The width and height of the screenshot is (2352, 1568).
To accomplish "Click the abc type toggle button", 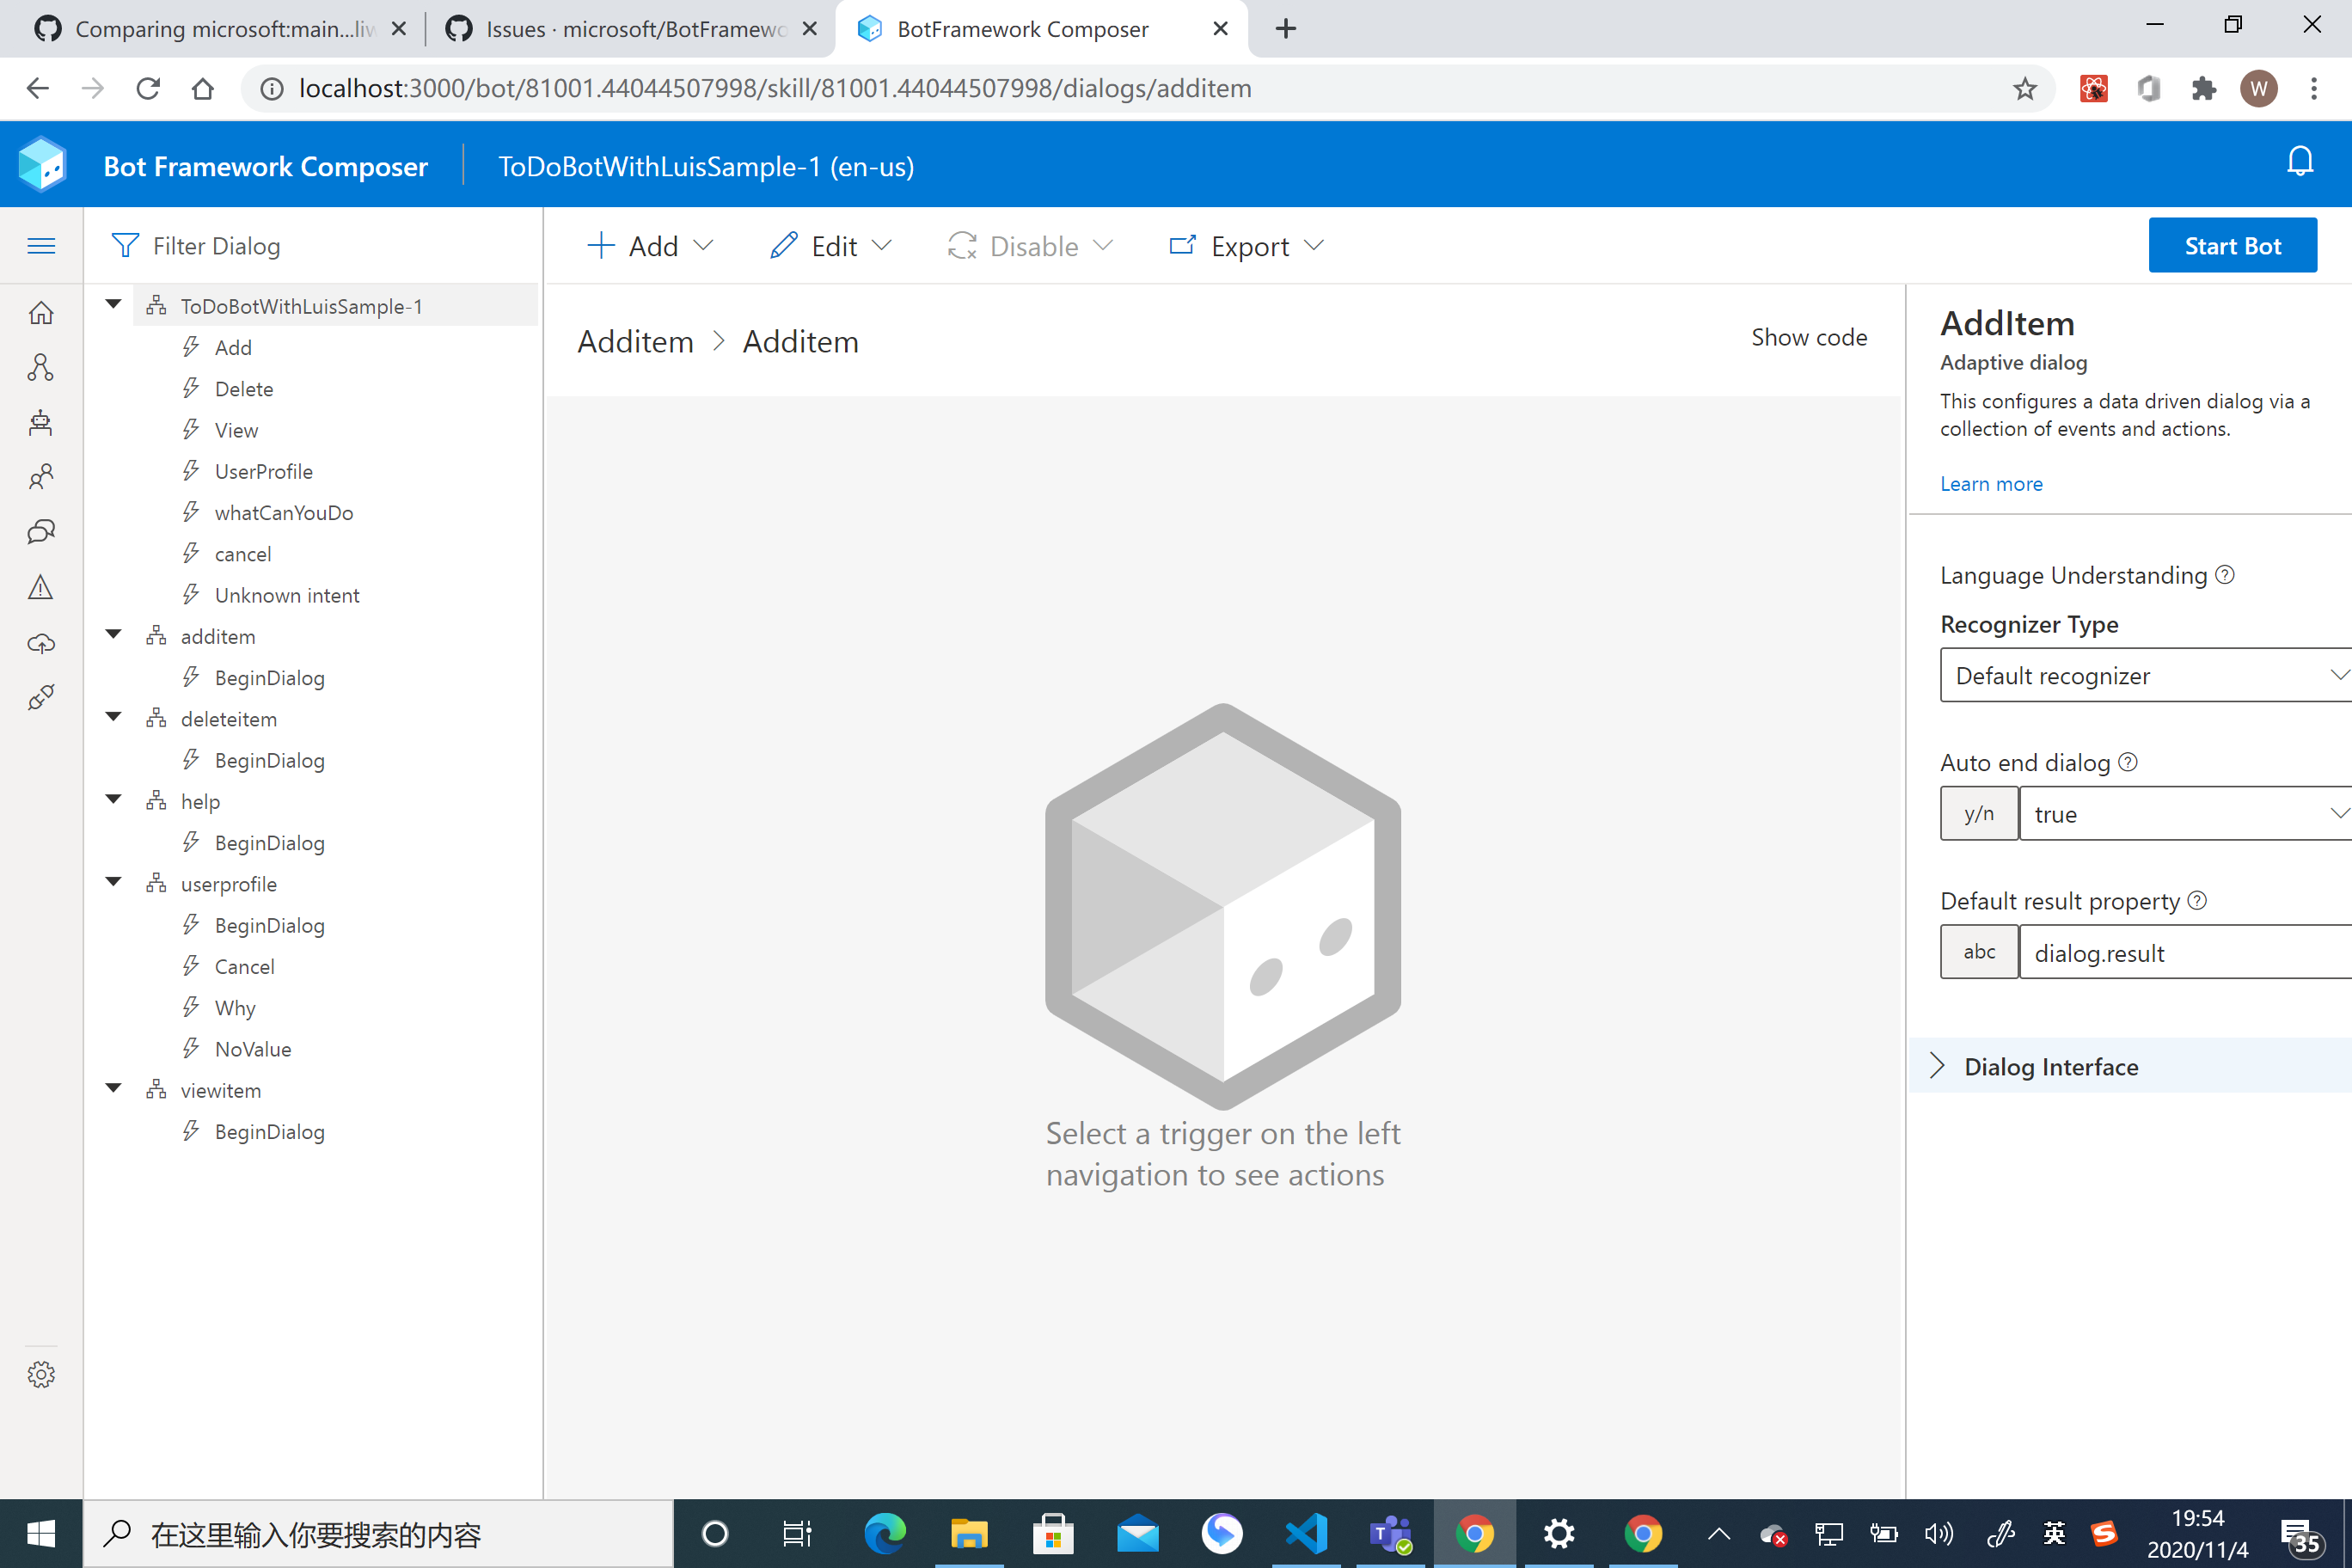I will point(1978,952).
